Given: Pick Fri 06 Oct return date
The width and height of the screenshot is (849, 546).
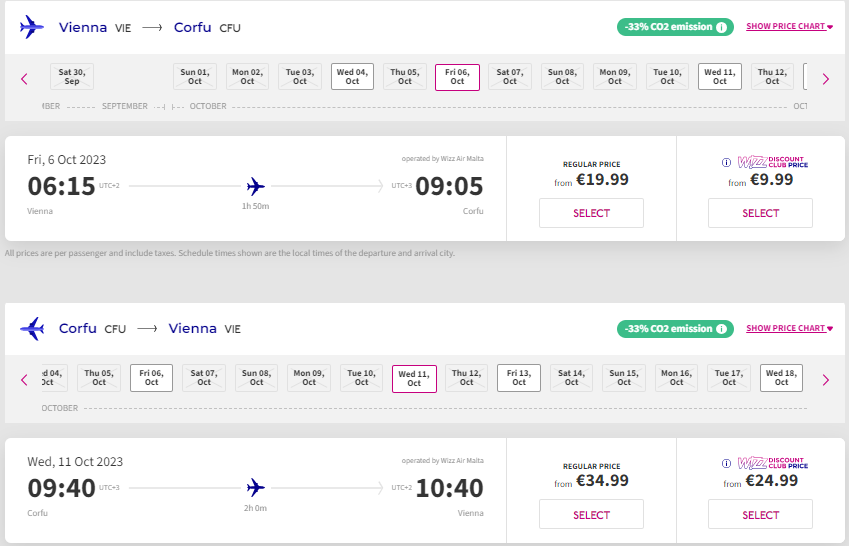Looking at the screenshot, I should [152, 378].
